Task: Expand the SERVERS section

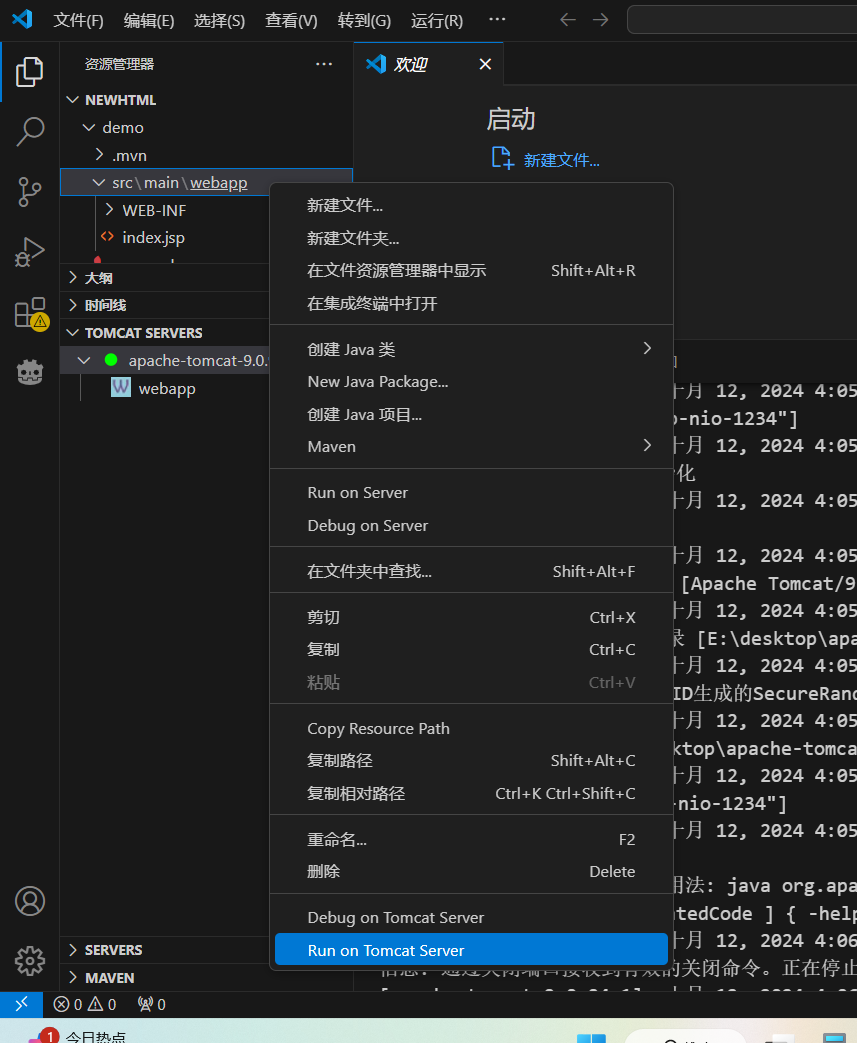Action: (x=73, y=950)
